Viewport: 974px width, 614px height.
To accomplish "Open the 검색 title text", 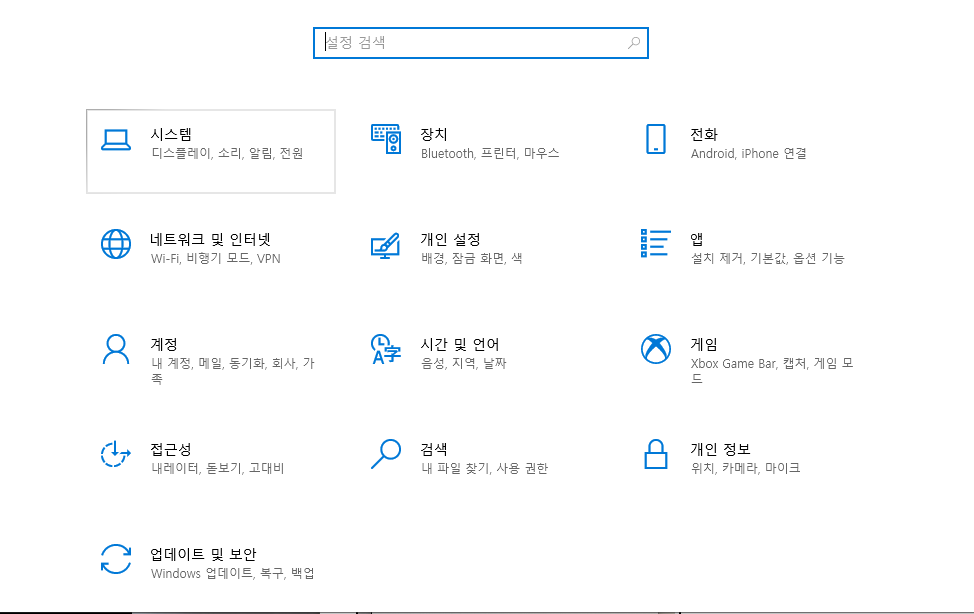I will (x=434, y=449).
